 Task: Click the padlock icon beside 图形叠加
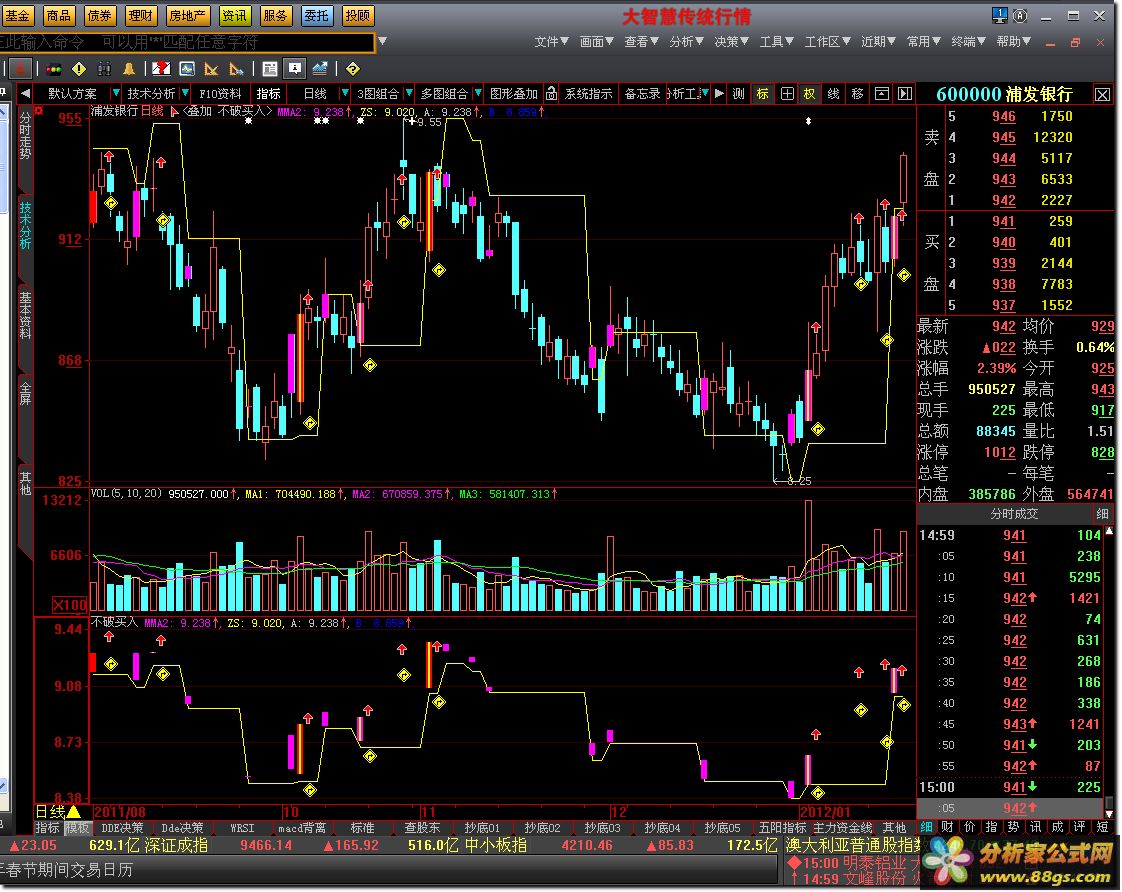pyautogui.click(x=552, y=94)
